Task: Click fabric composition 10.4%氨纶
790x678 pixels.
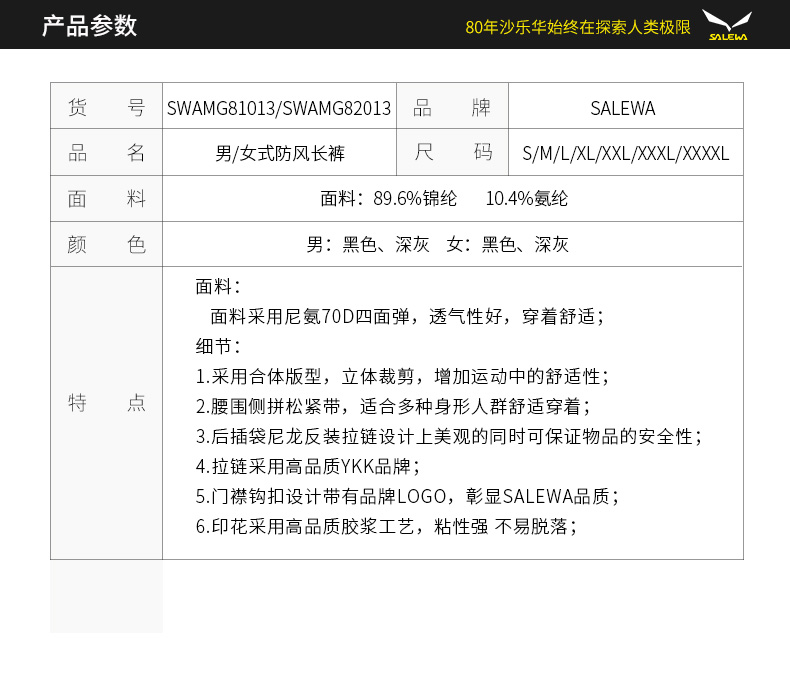Action: [x=526, y=198]
